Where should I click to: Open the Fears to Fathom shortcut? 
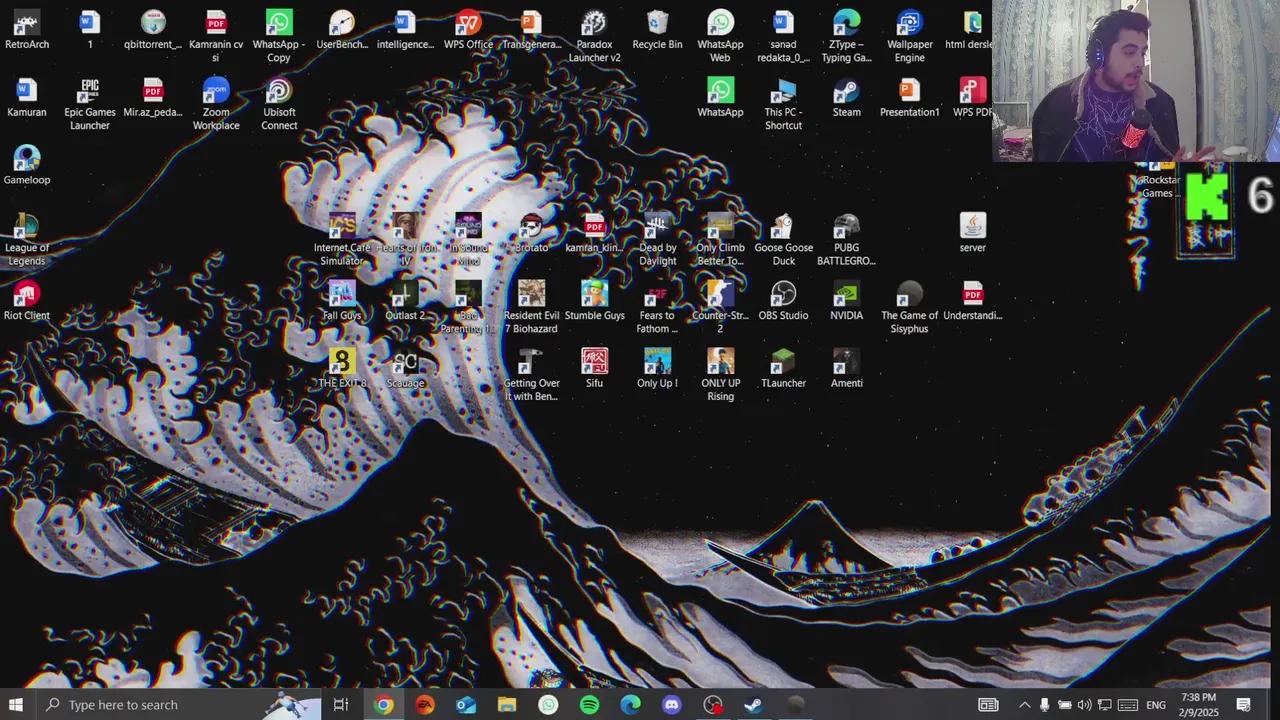tap(657, 308)
